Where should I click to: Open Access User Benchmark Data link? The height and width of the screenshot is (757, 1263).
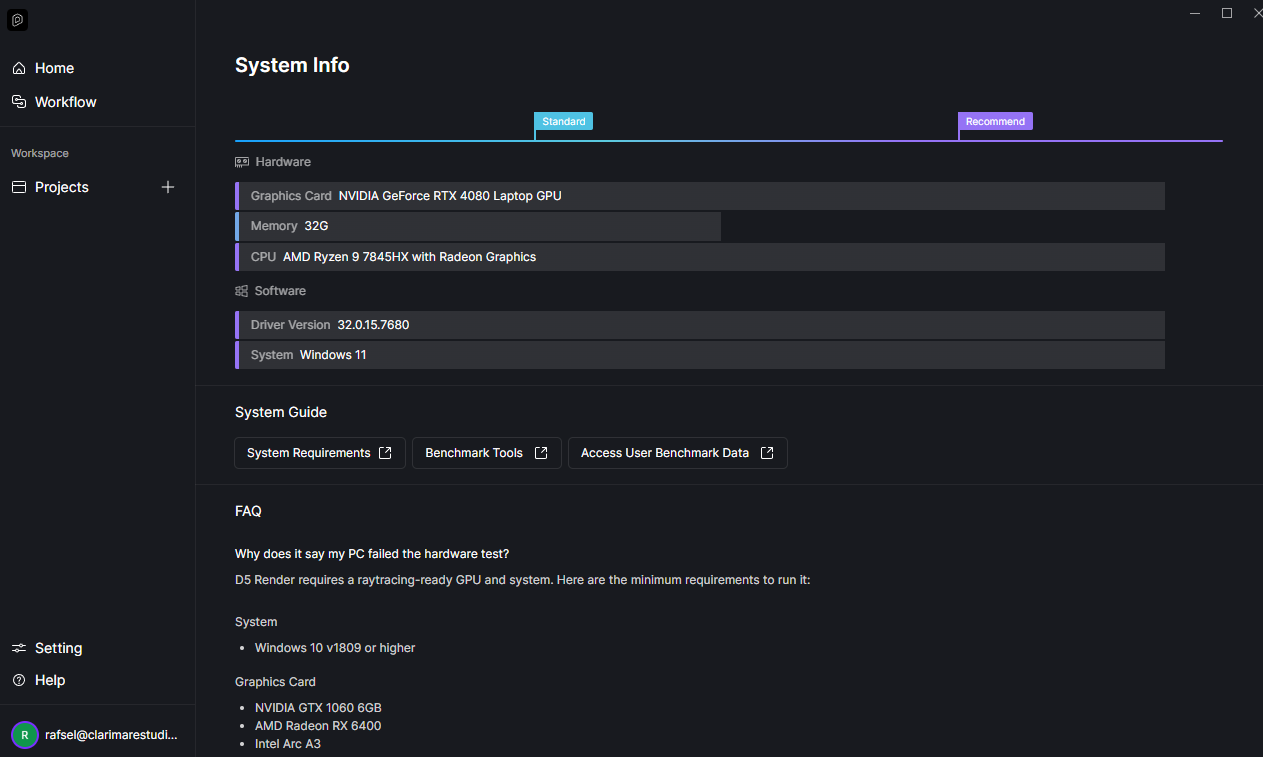click(x=678, y=453)
